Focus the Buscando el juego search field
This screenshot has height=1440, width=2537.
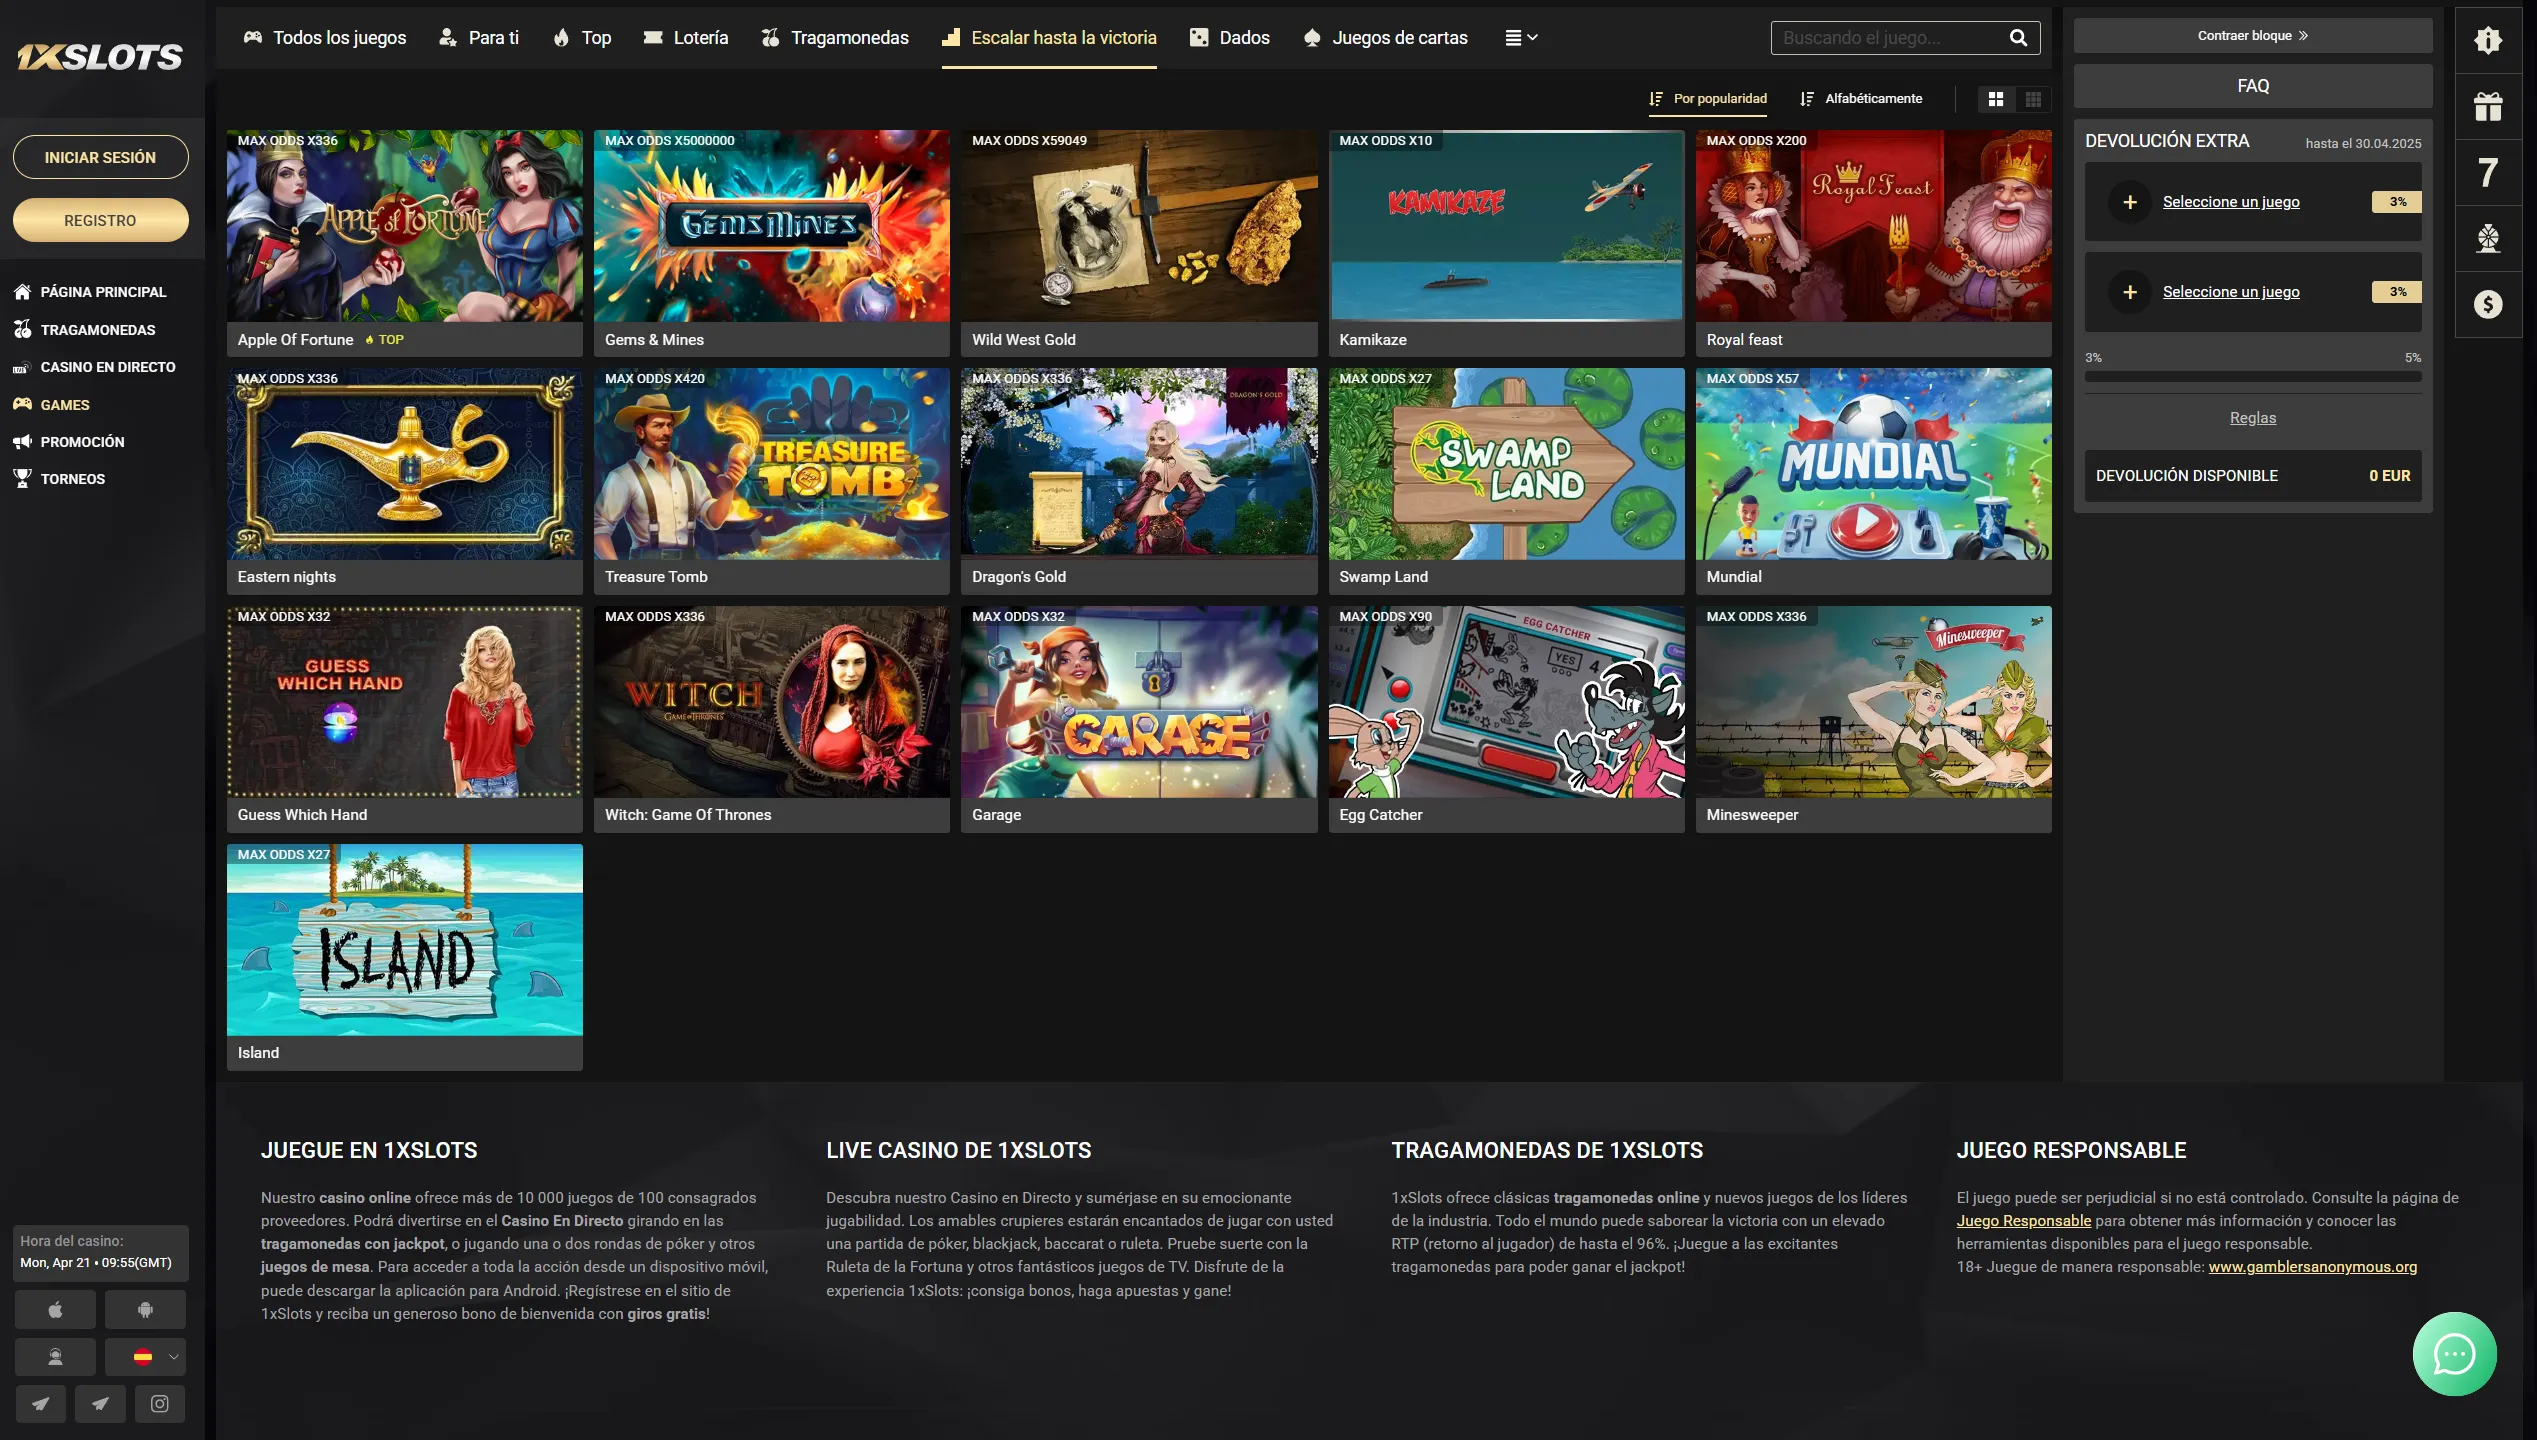pyautogui.click(x=1892, y=38)
